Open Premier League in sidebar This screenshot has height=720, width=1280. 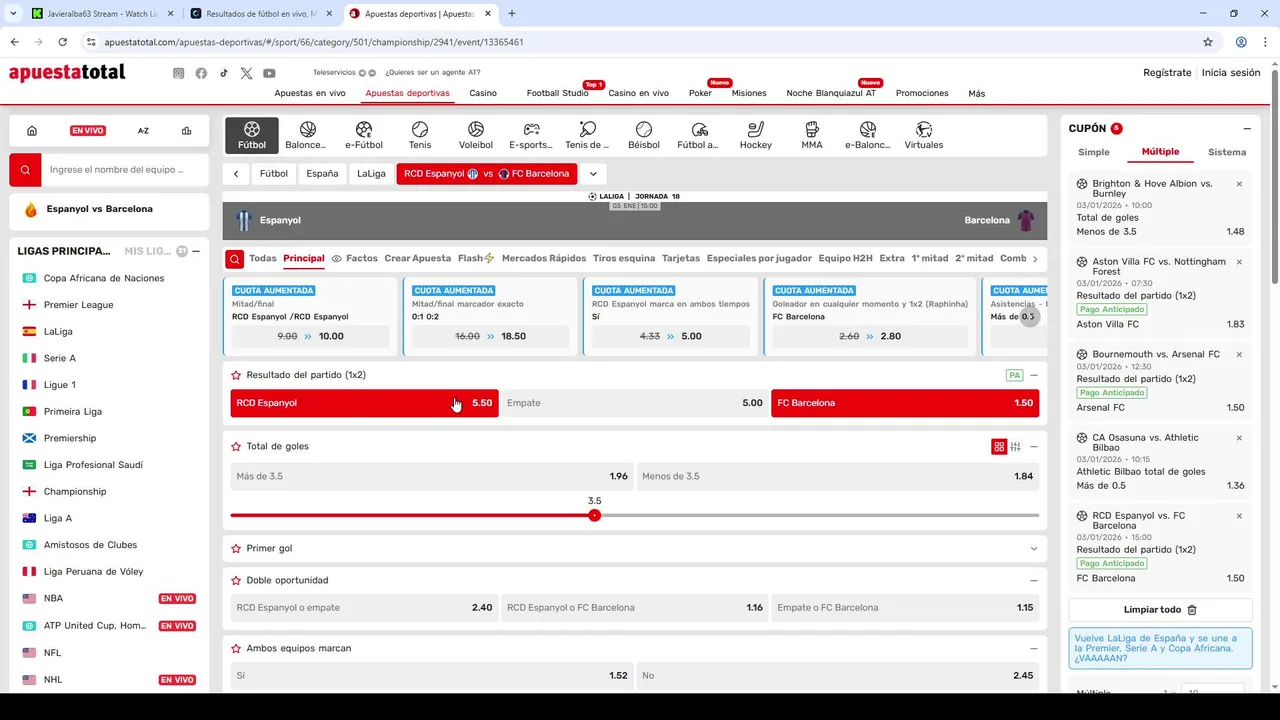(x=78, y=305)
